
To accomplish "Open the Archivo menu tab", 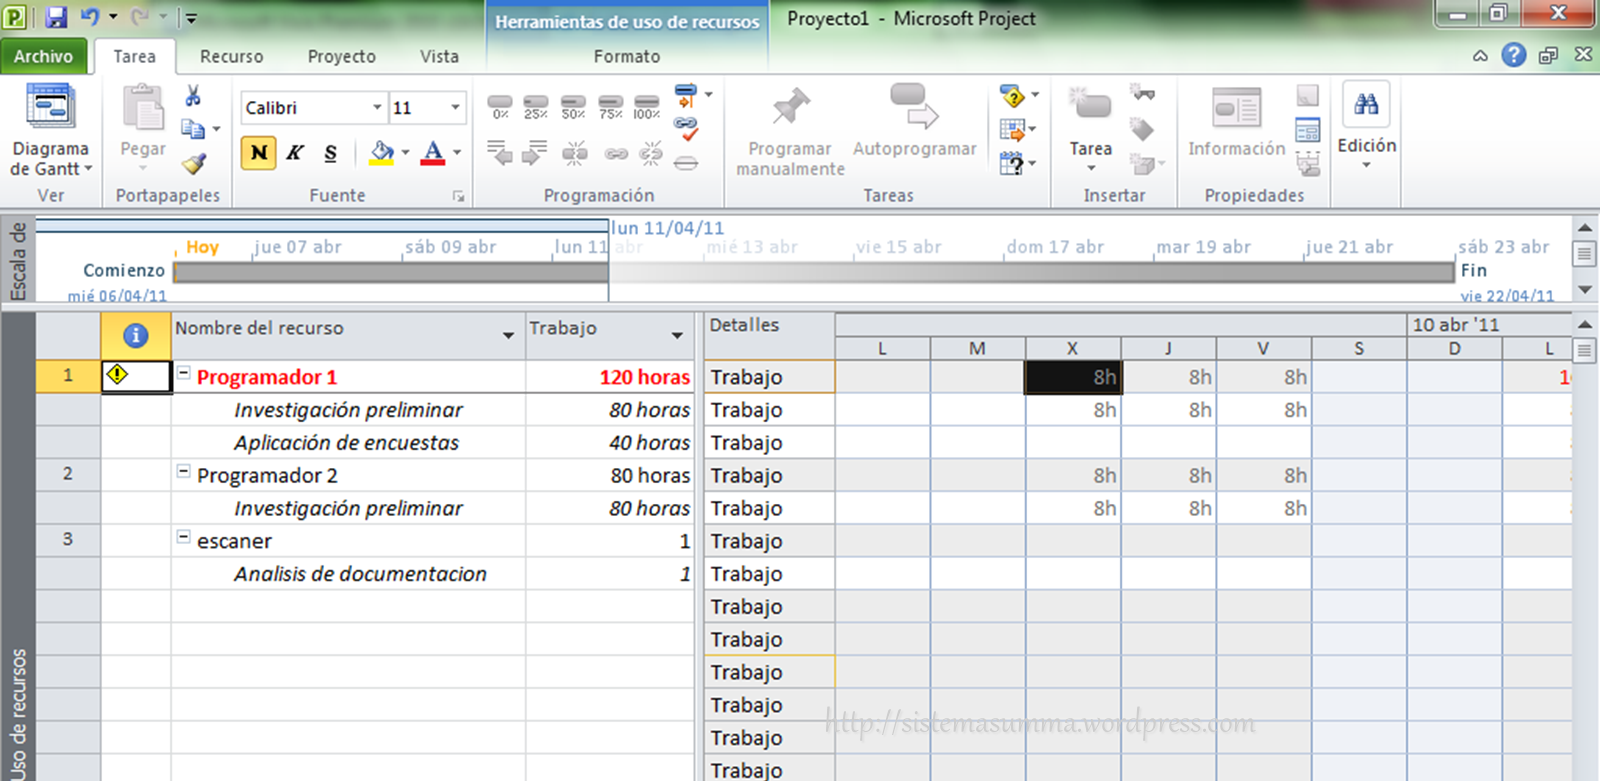I will pos(43,57).
